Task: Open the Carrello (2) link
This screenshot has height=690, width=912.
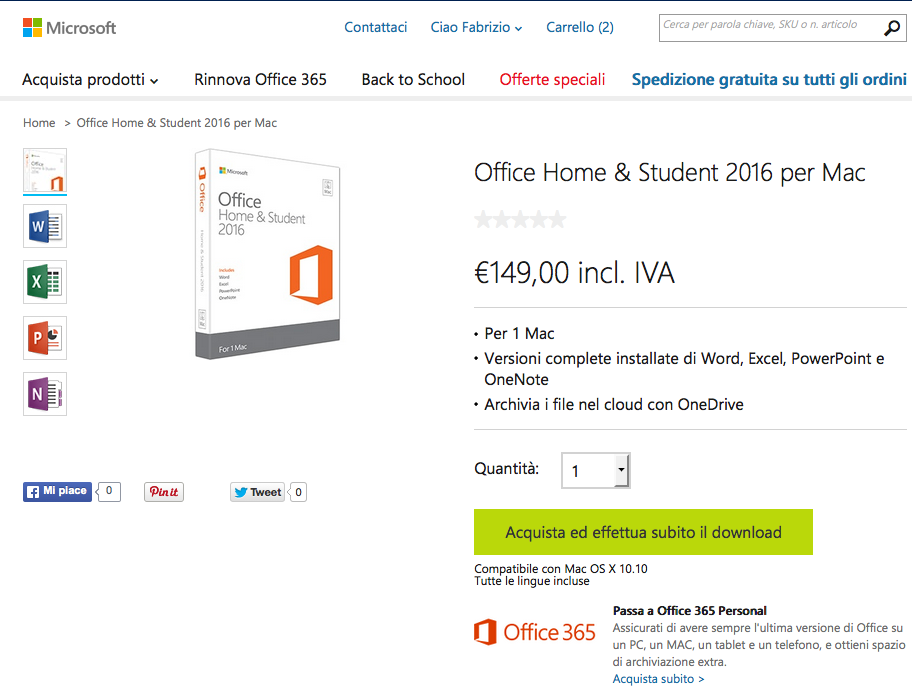Action: [x=580, y=27]
